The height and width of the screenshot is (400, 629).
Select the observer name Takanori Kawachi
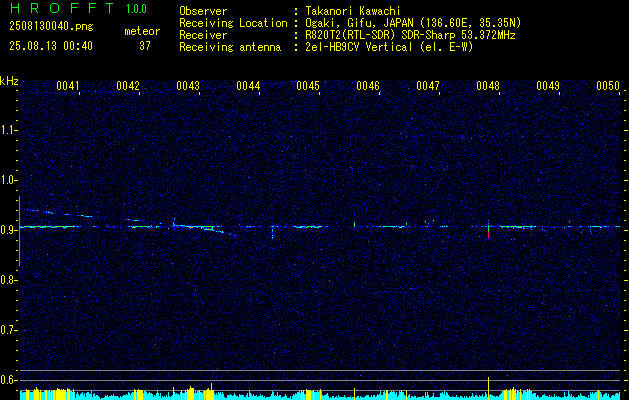pyautogui.click(x=353, y=11)
